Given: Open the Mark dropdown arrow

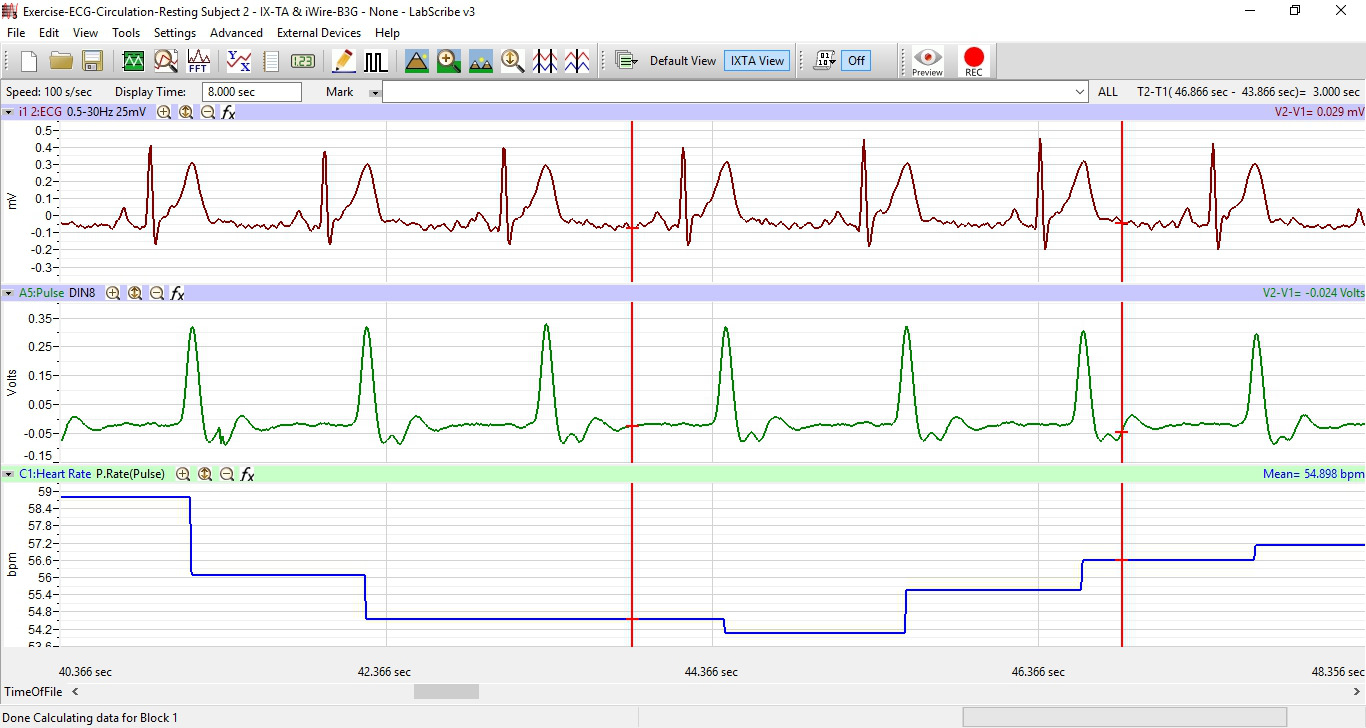Looking at the screenshot, I should (374, 91).
